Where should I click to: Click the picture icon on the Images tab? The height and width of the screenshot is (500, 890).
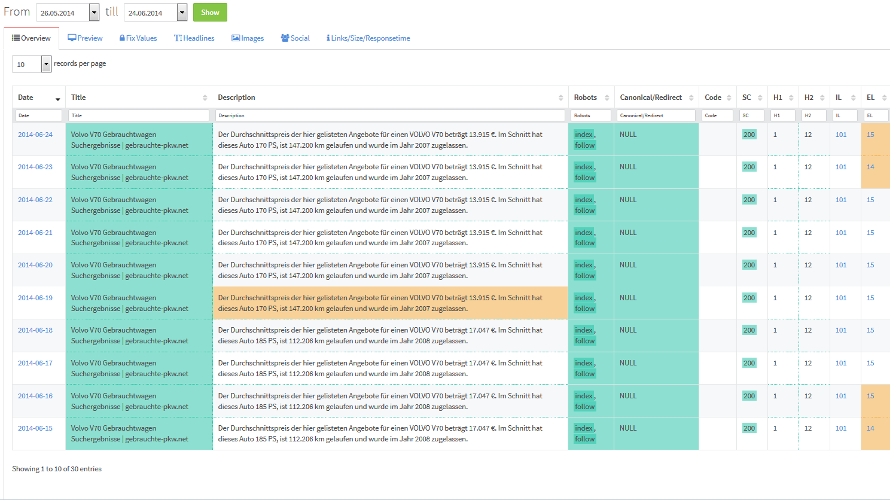236,38
